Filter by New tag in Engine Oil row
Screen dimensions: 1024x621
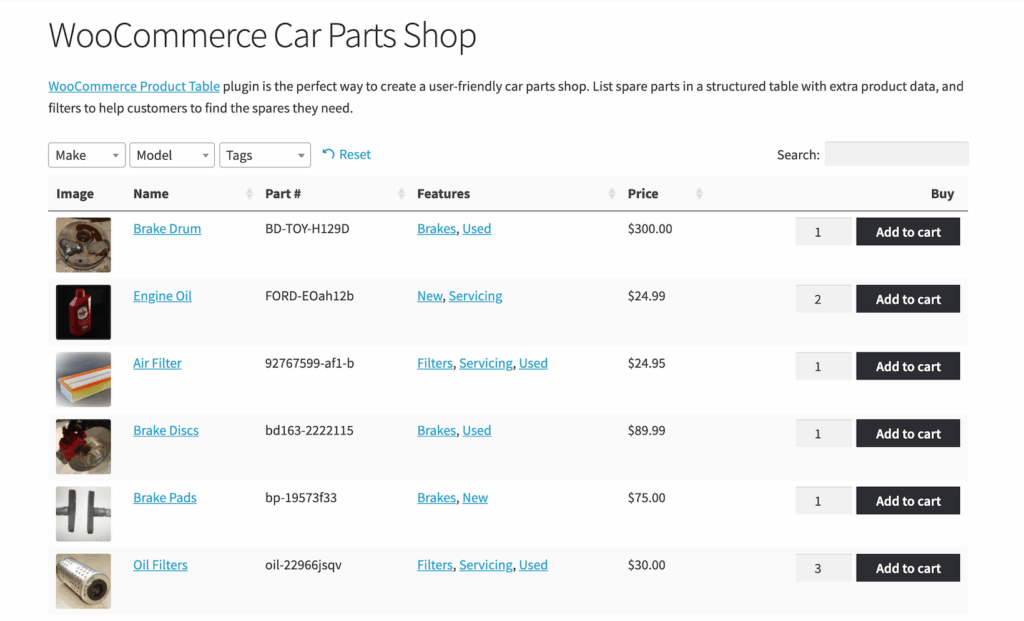[x=430, y=296]
